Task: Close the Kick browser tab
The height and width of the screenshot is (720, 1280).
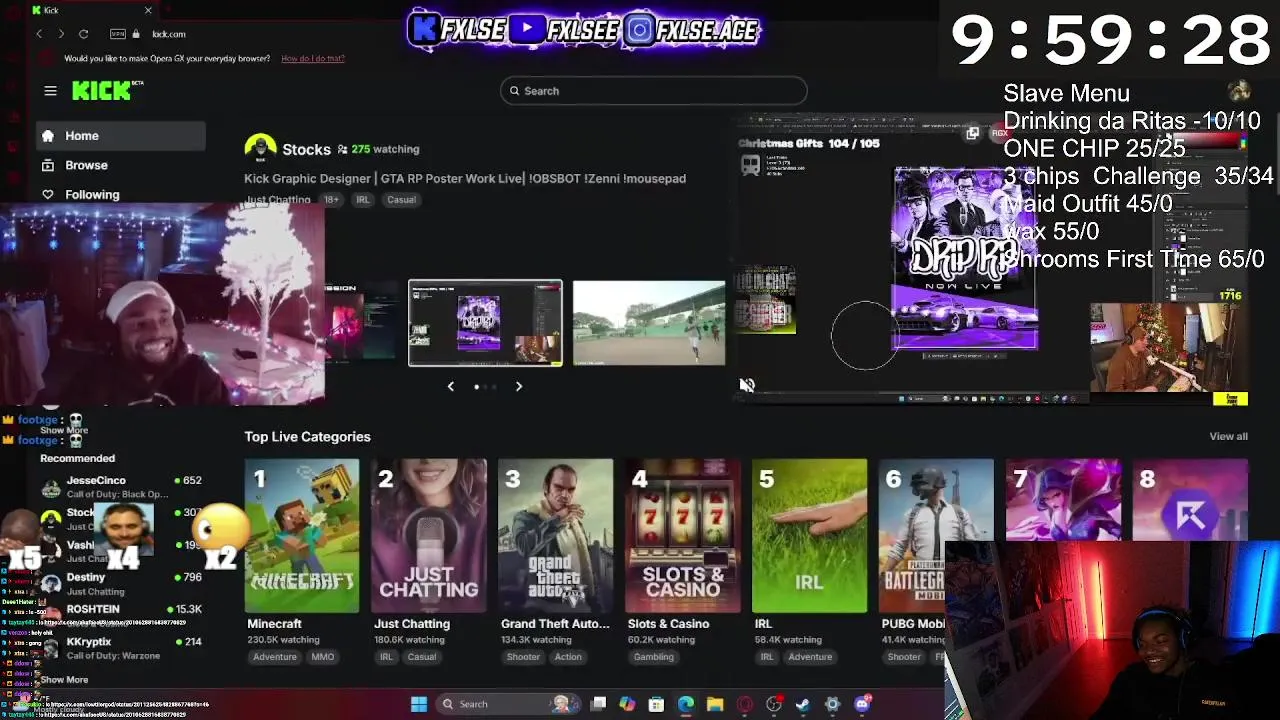Action: coord(148,10)
